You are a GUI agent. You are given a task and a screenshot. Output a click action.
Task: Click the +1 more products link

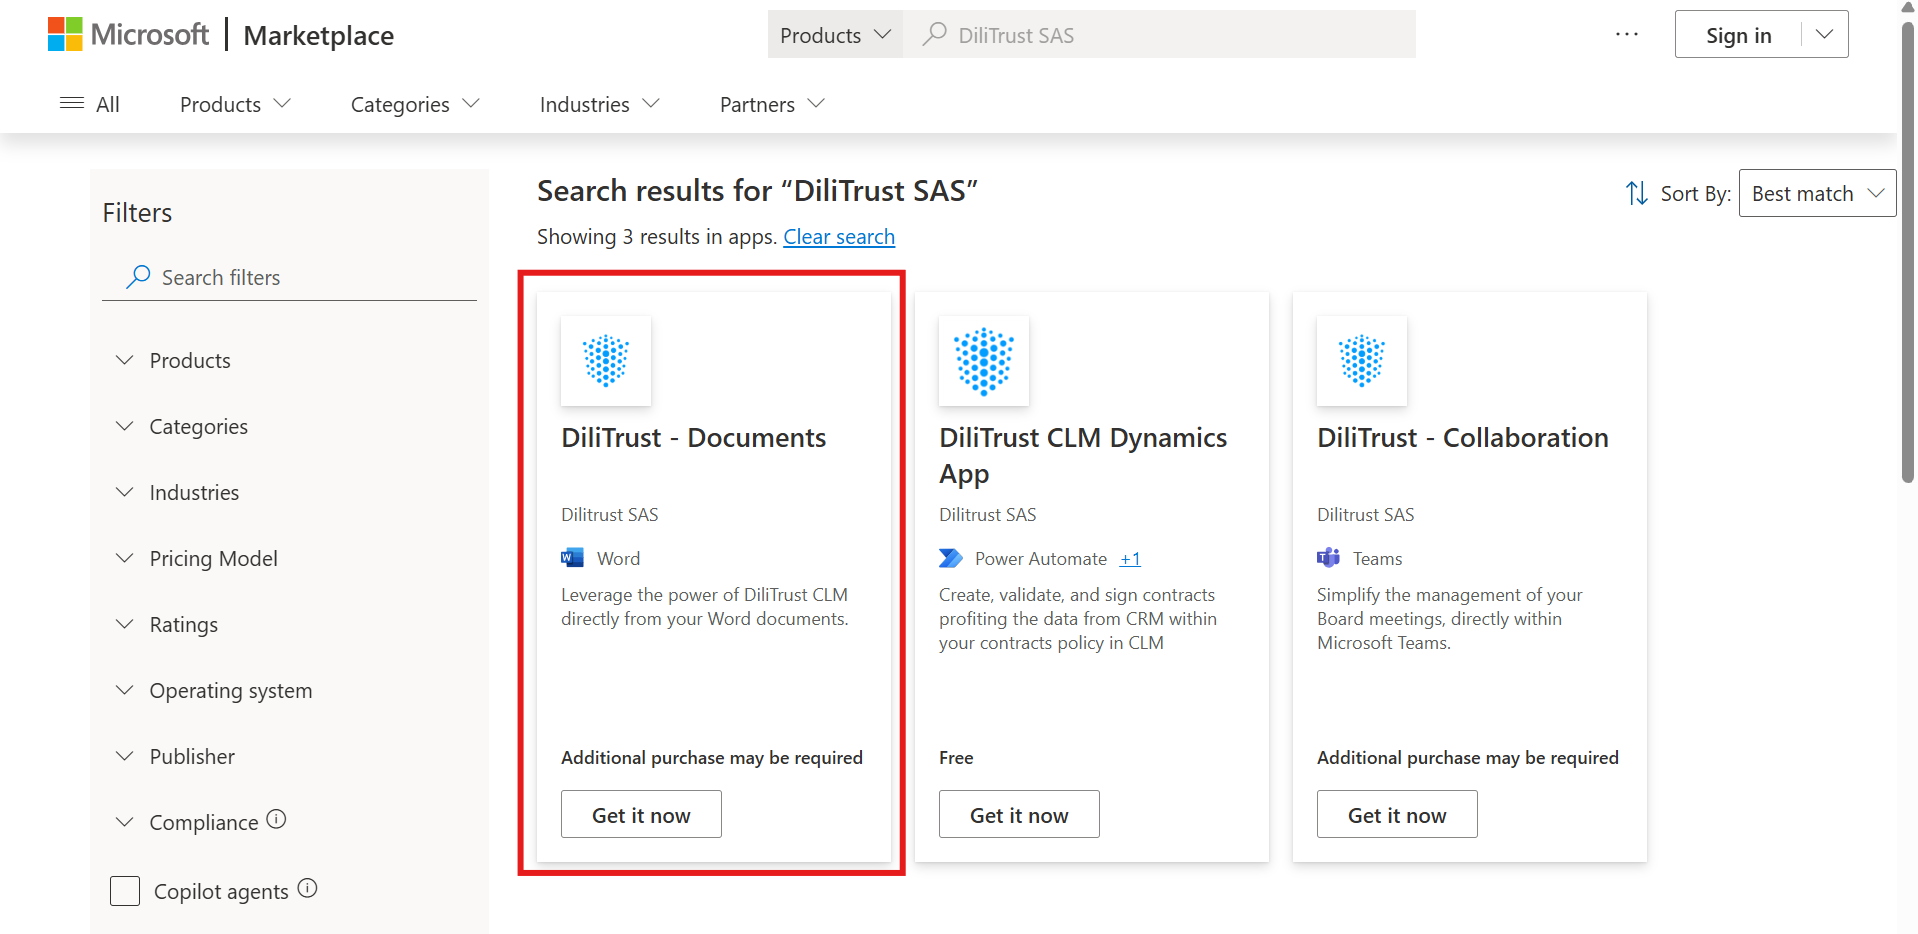click(1130, 559)
